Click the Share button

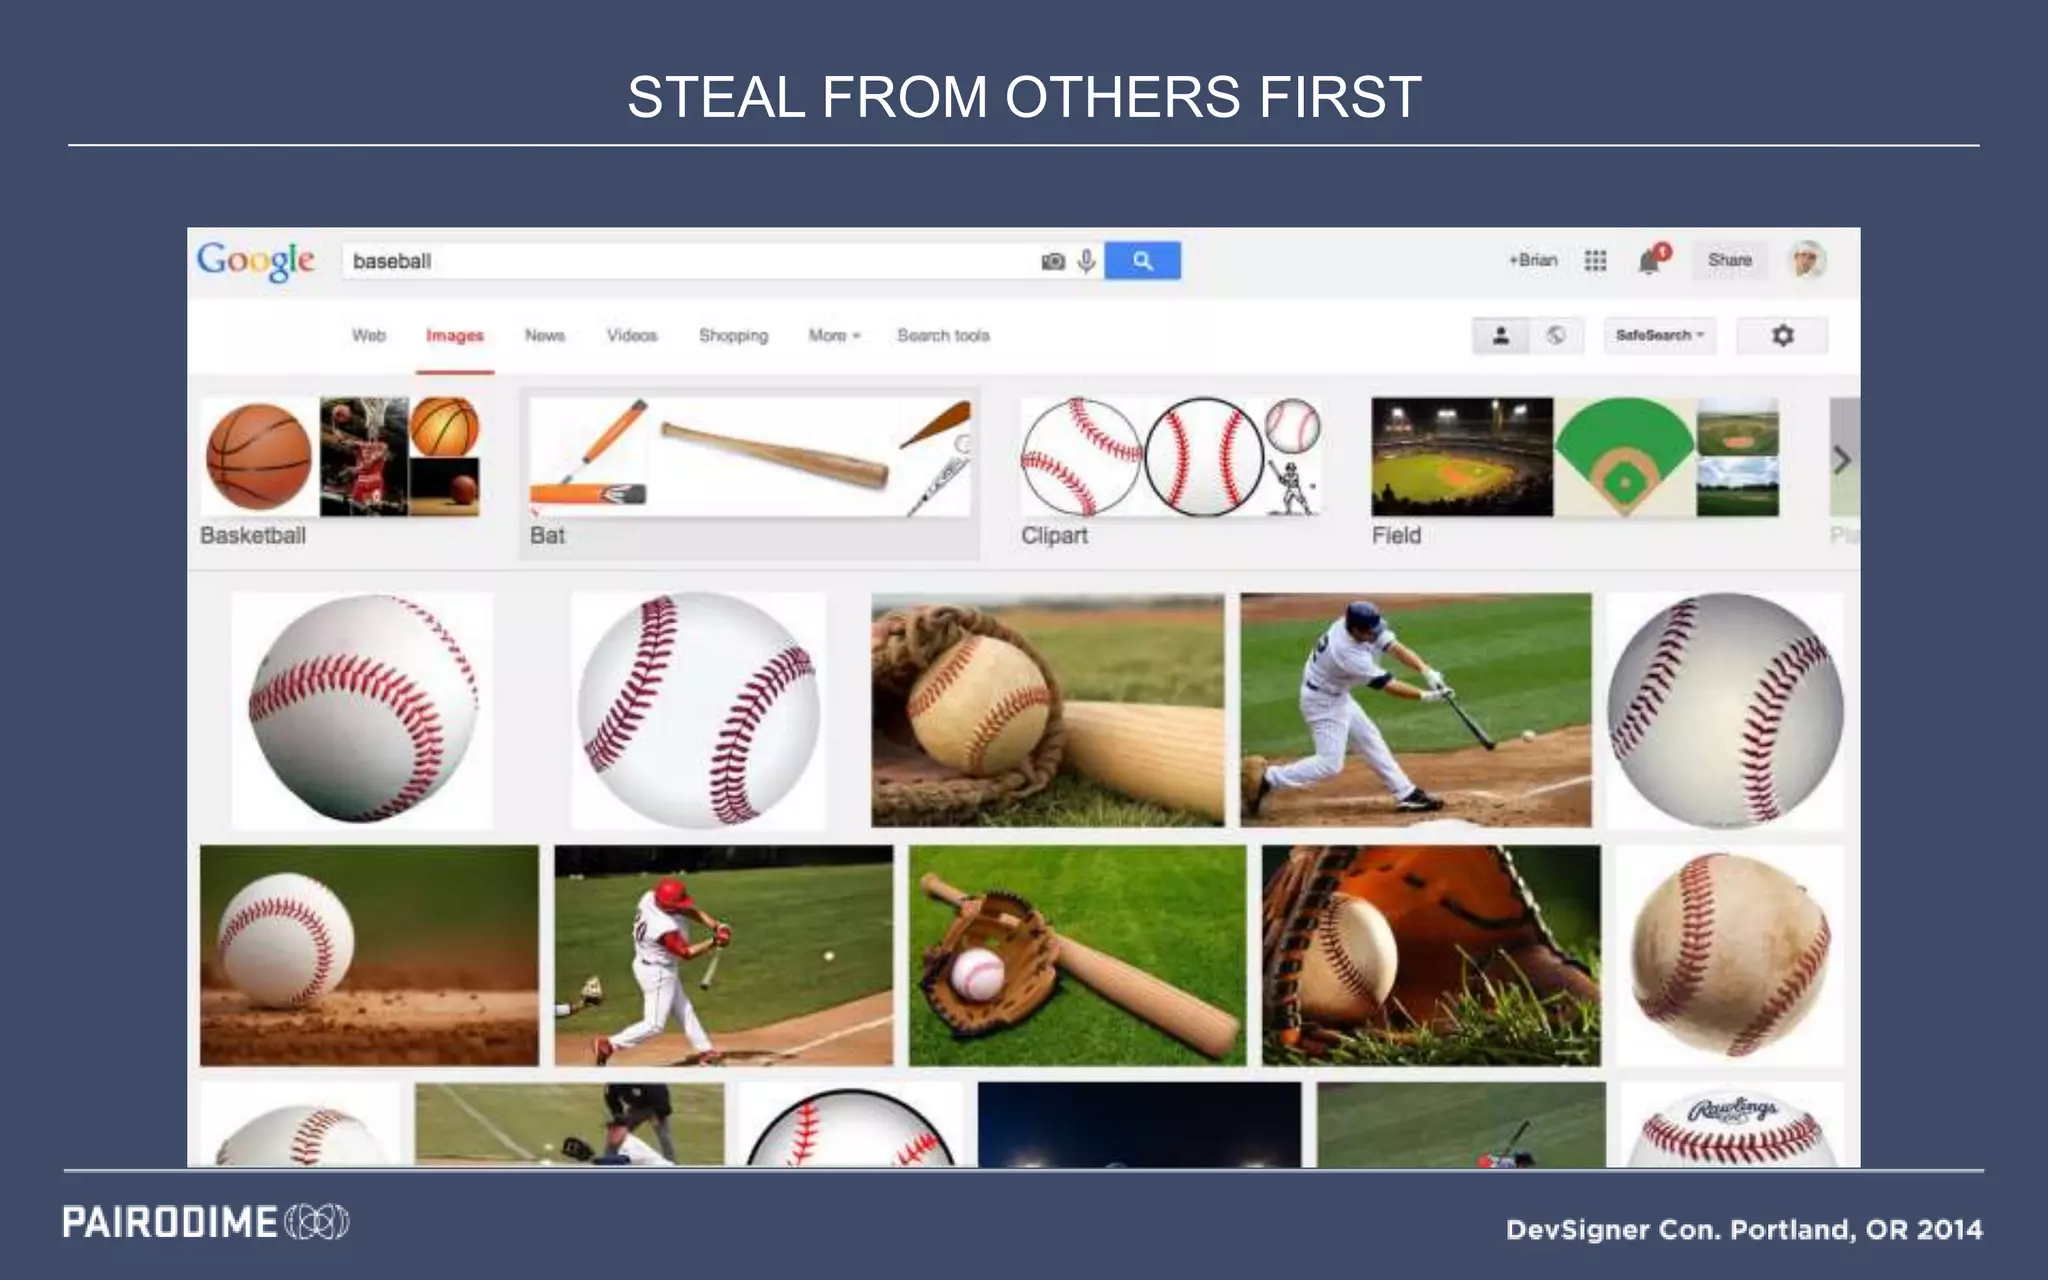pyautogui.click(x=1730, y=260)
